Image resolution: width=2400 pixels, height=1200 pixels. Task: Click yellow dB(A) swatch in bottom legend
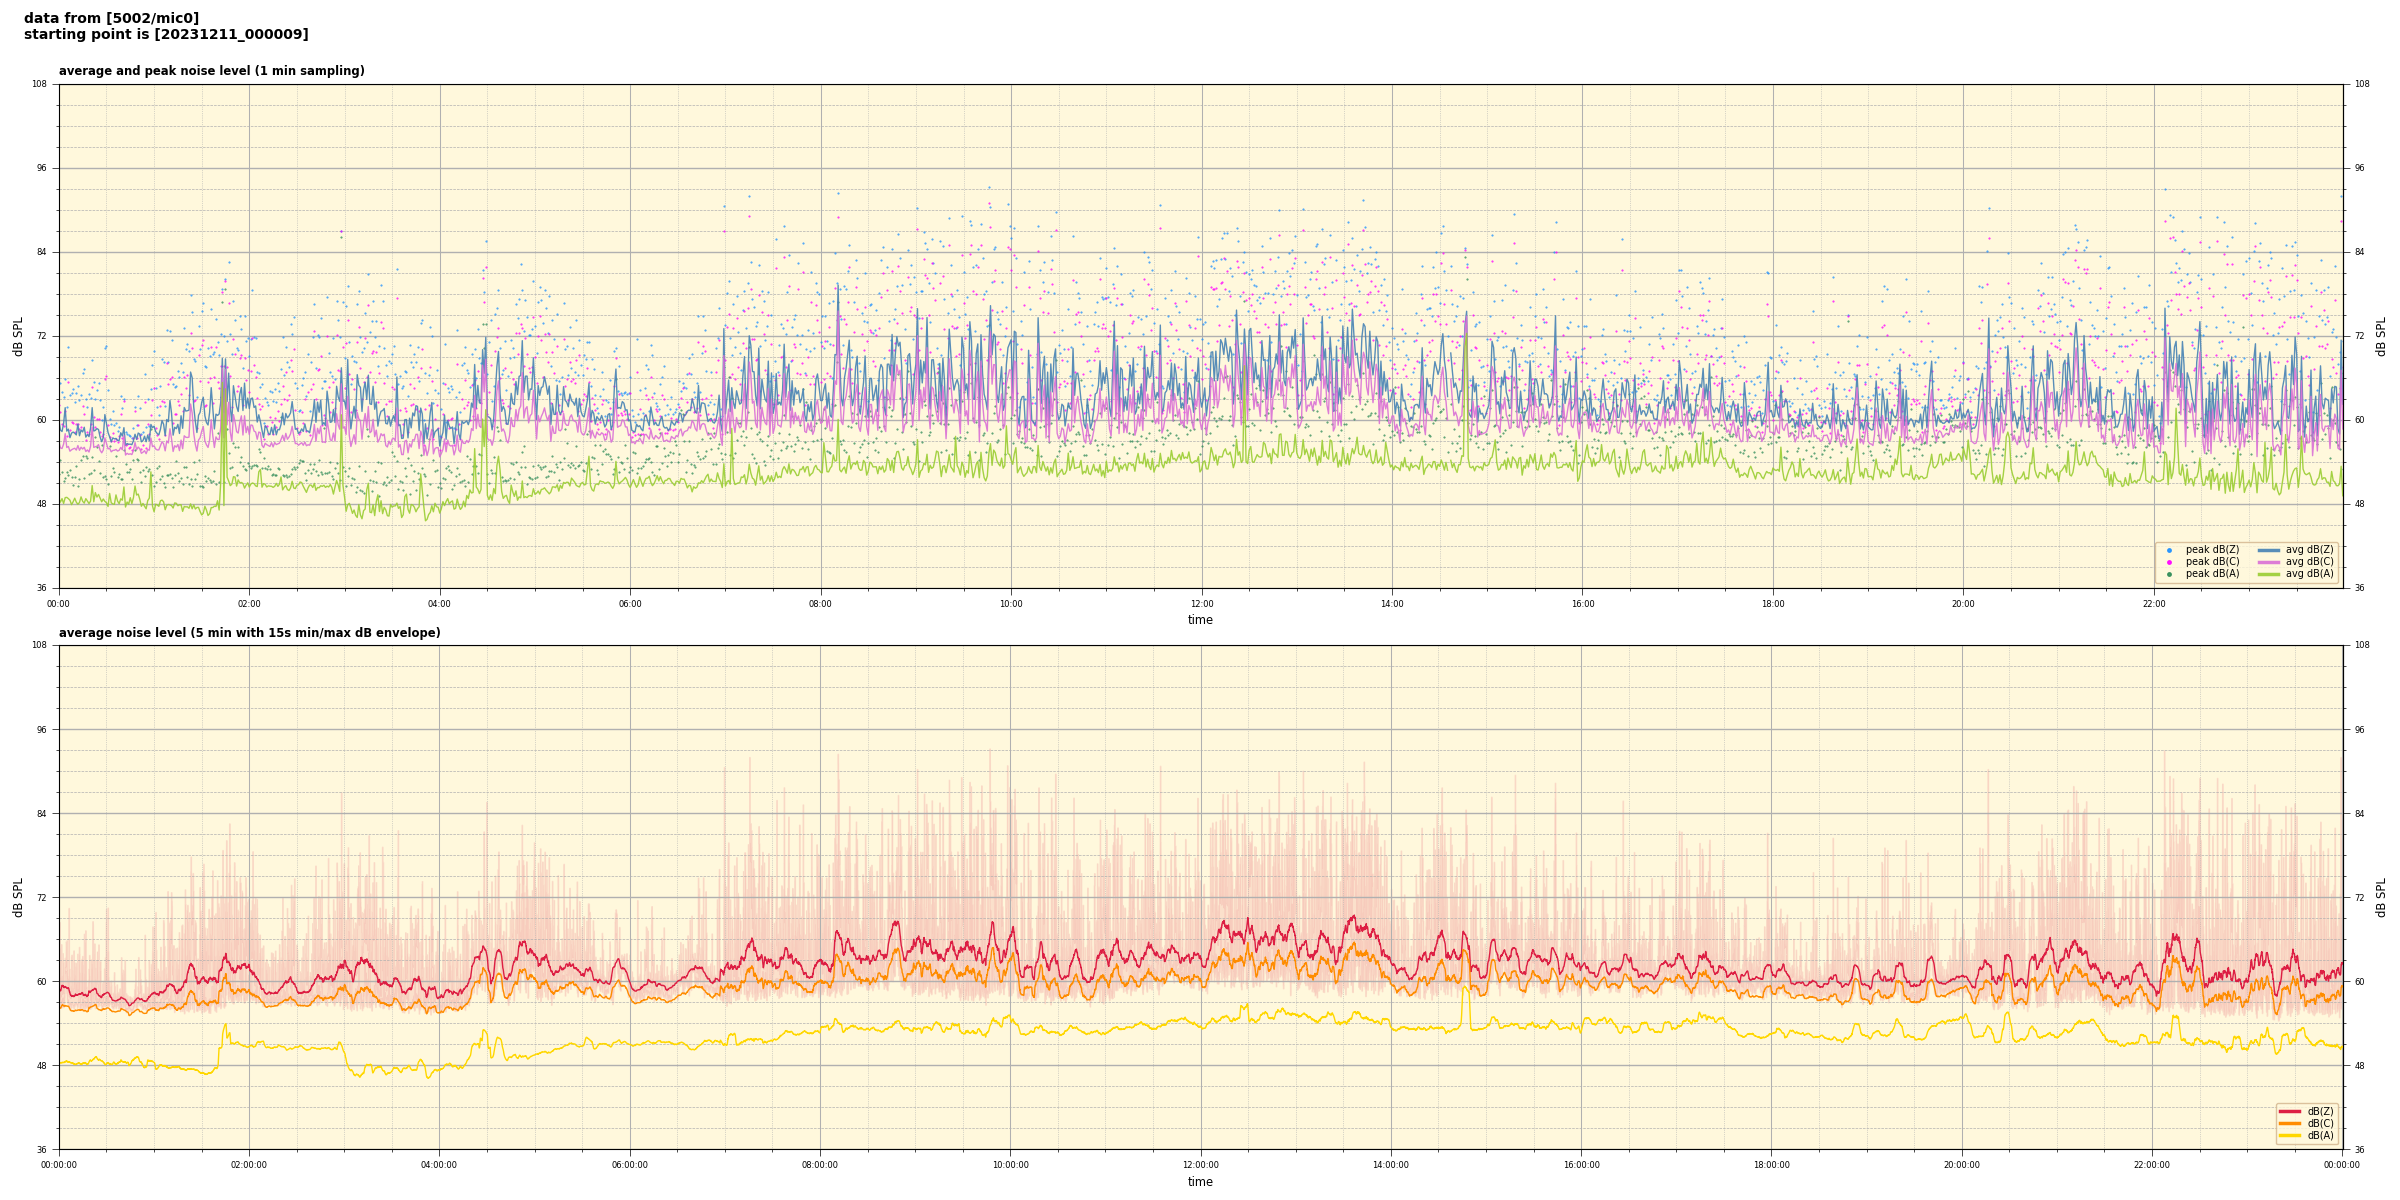point(2290,1135)
